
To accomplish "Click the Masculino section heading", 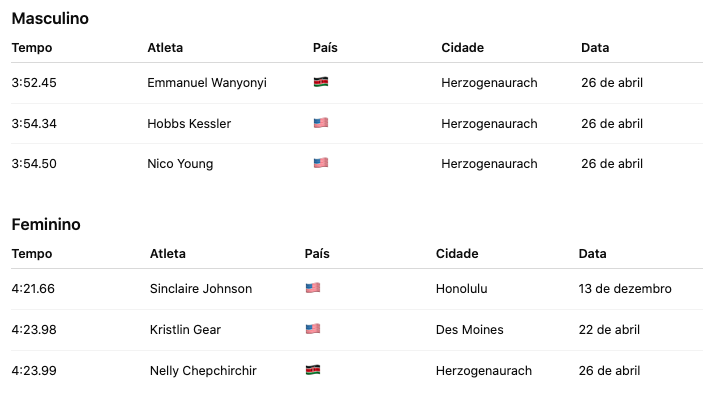I will (50, 18).
